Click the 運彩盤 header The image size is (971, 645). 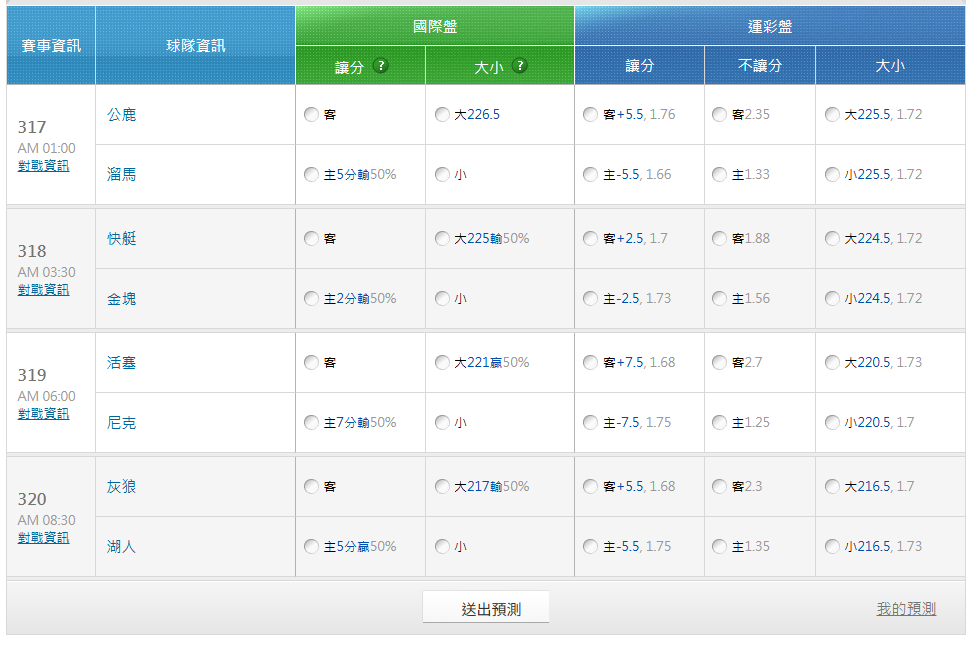770,26
